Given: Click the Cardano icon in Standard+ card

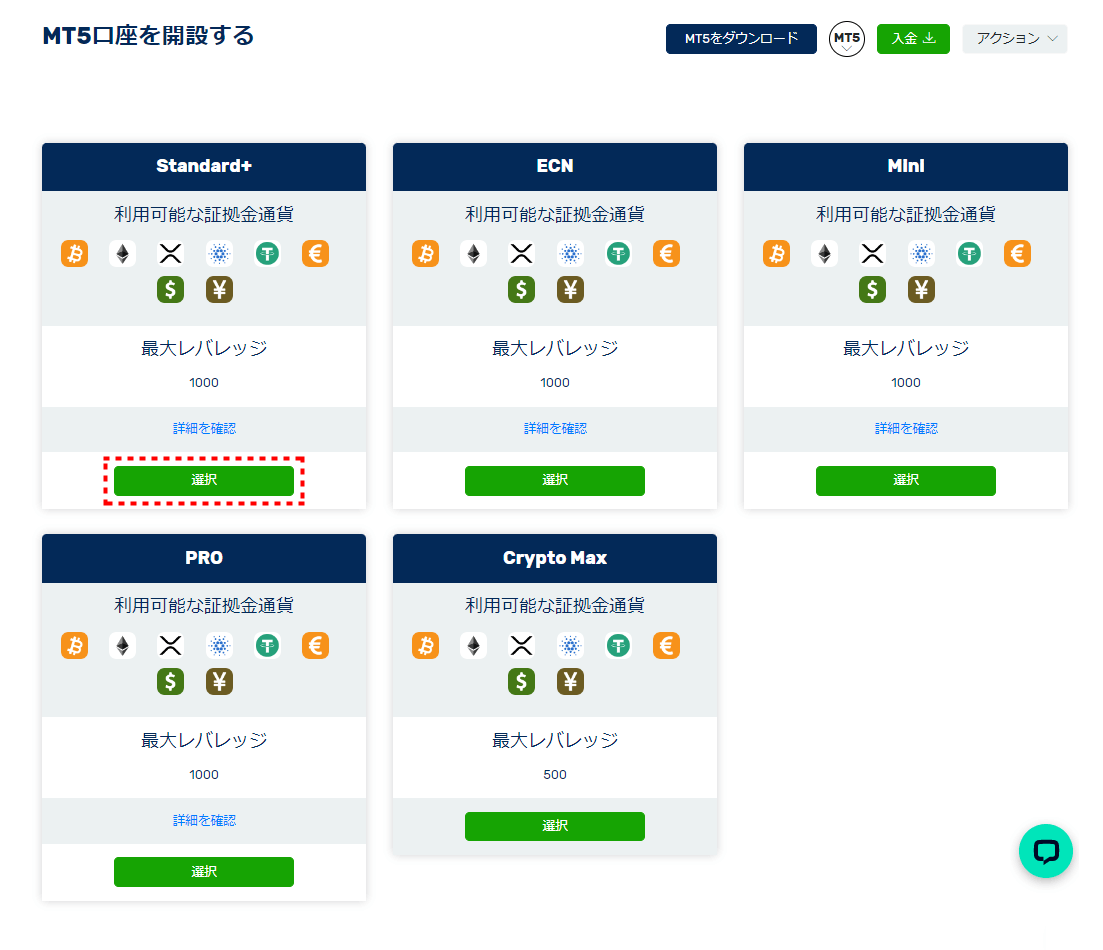Looking at the screenshot, I should coord(219,253).
